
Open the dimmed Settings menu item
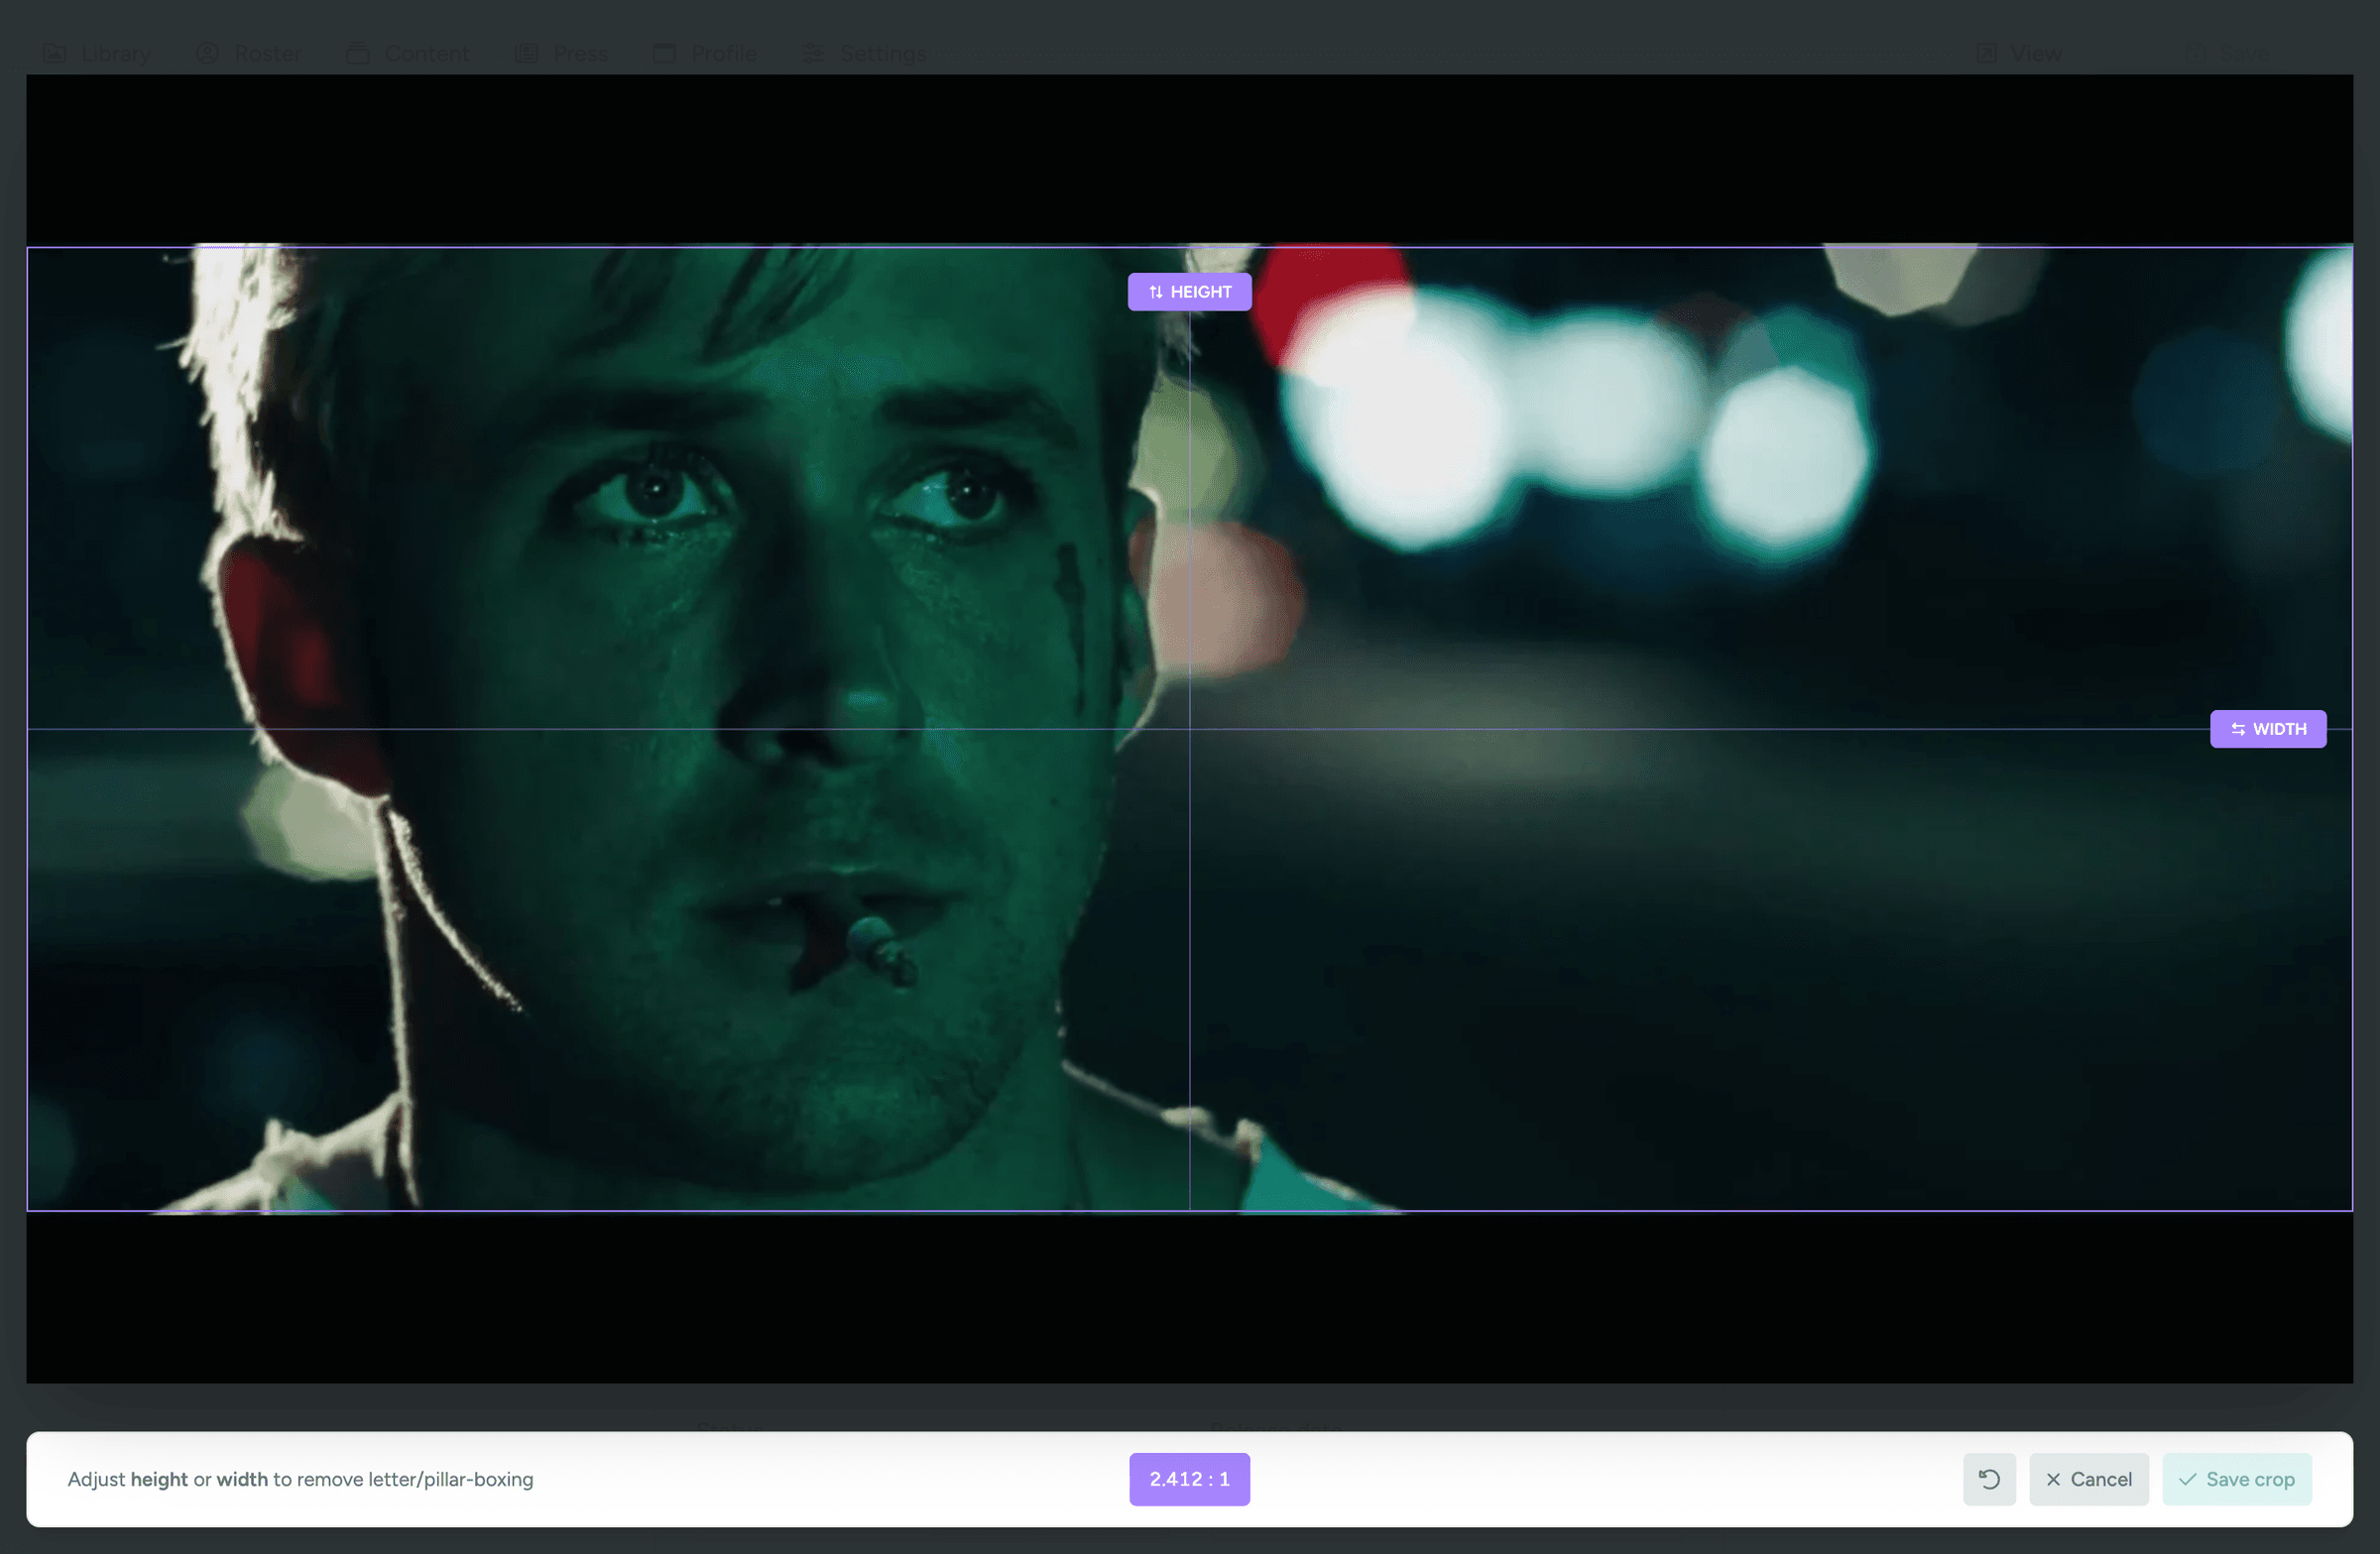point(864,53)
